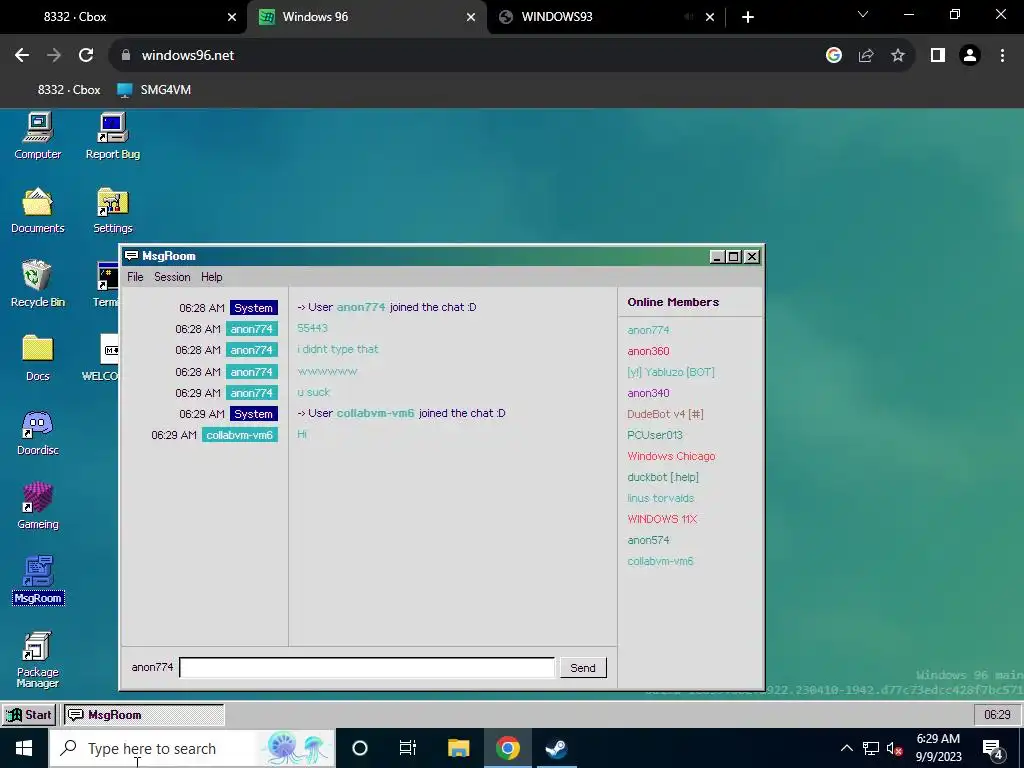Viewport: 1024px width, 768px height.
Task: Open Task View on the taskbar
Action: (x=408, y=748)
